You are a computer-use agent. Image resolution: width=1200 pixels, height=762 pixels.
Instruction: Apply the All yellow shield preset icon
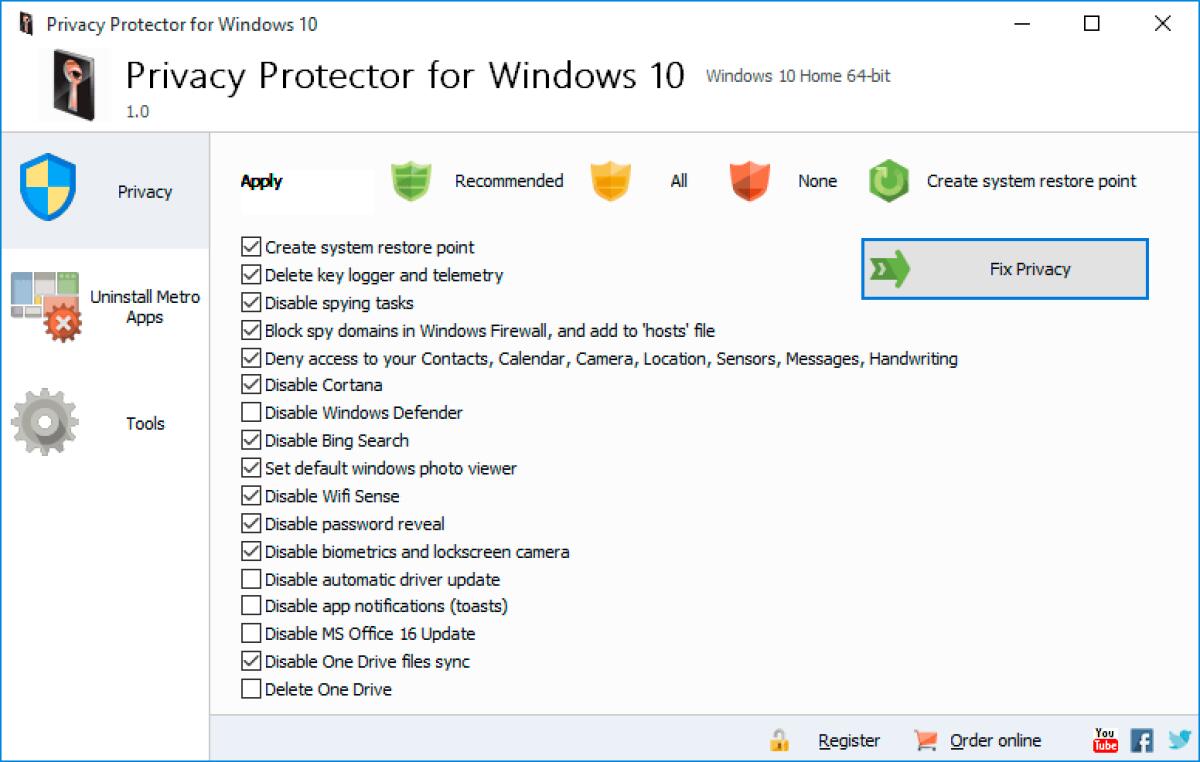tap(611, 182)
